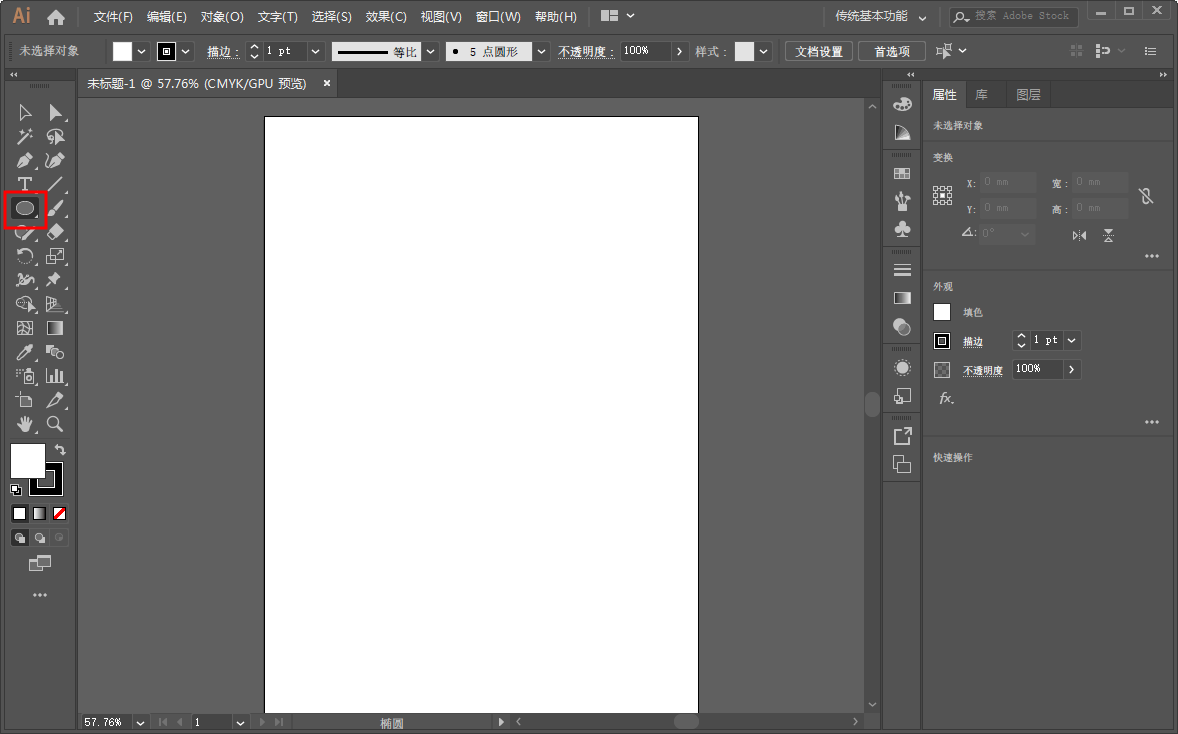Choose the Lasso tool

[x=55, y=137]
